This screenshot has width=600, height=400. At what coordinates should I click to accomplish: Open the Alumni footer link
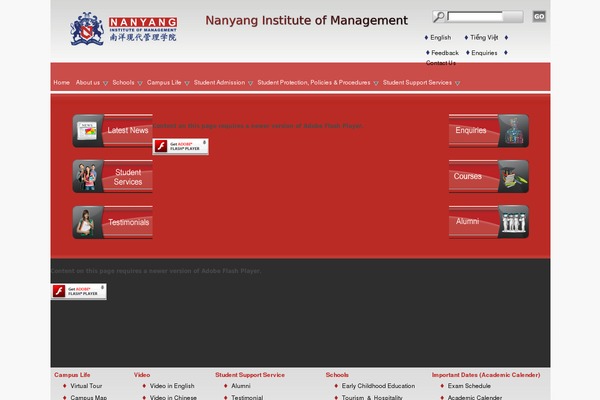point(241,386)
